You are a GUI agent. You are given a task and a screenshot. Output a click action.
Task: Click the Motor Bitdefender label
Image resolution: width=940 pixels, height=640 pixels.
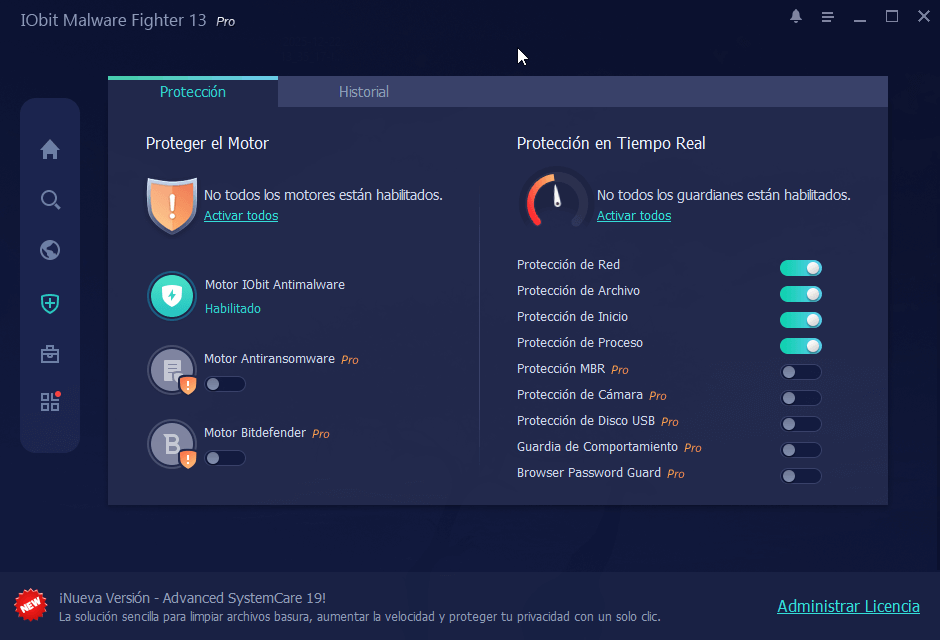[255, 433]
